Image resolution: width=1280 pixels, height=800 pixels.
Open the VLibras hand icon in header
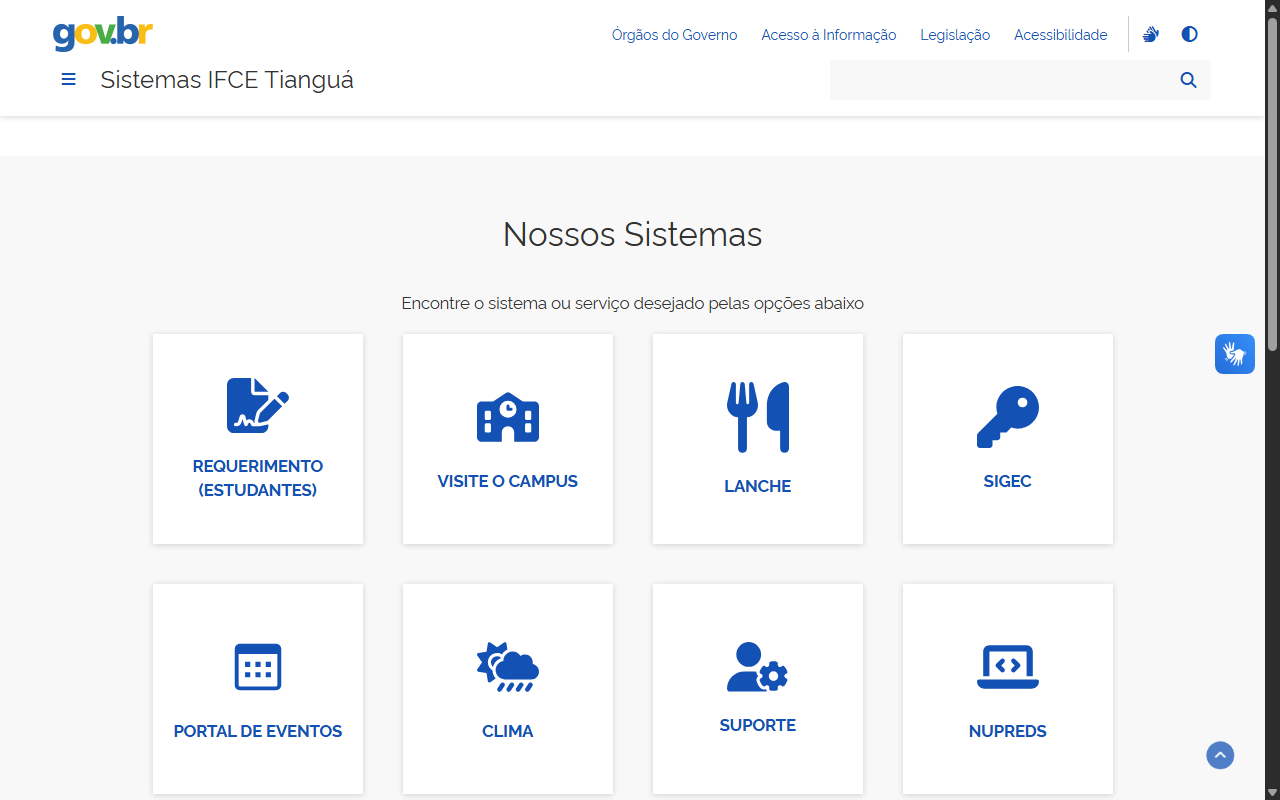click(1151, 34)
